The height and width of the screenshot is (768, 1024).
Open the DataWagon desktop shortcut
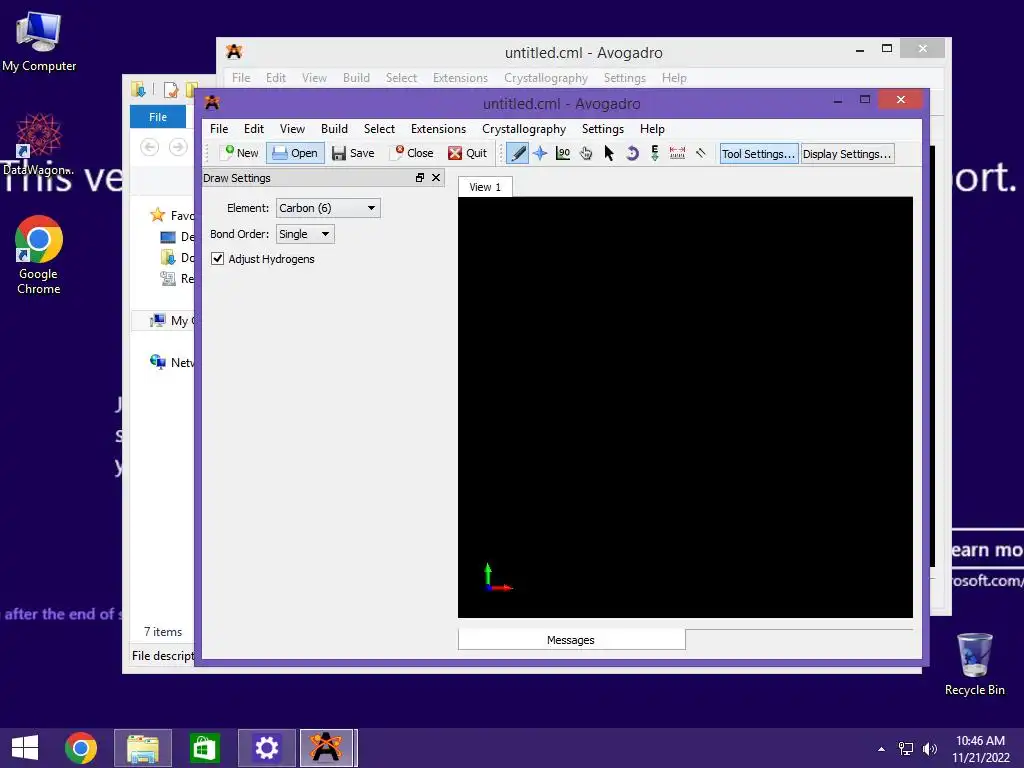point(39,144)
